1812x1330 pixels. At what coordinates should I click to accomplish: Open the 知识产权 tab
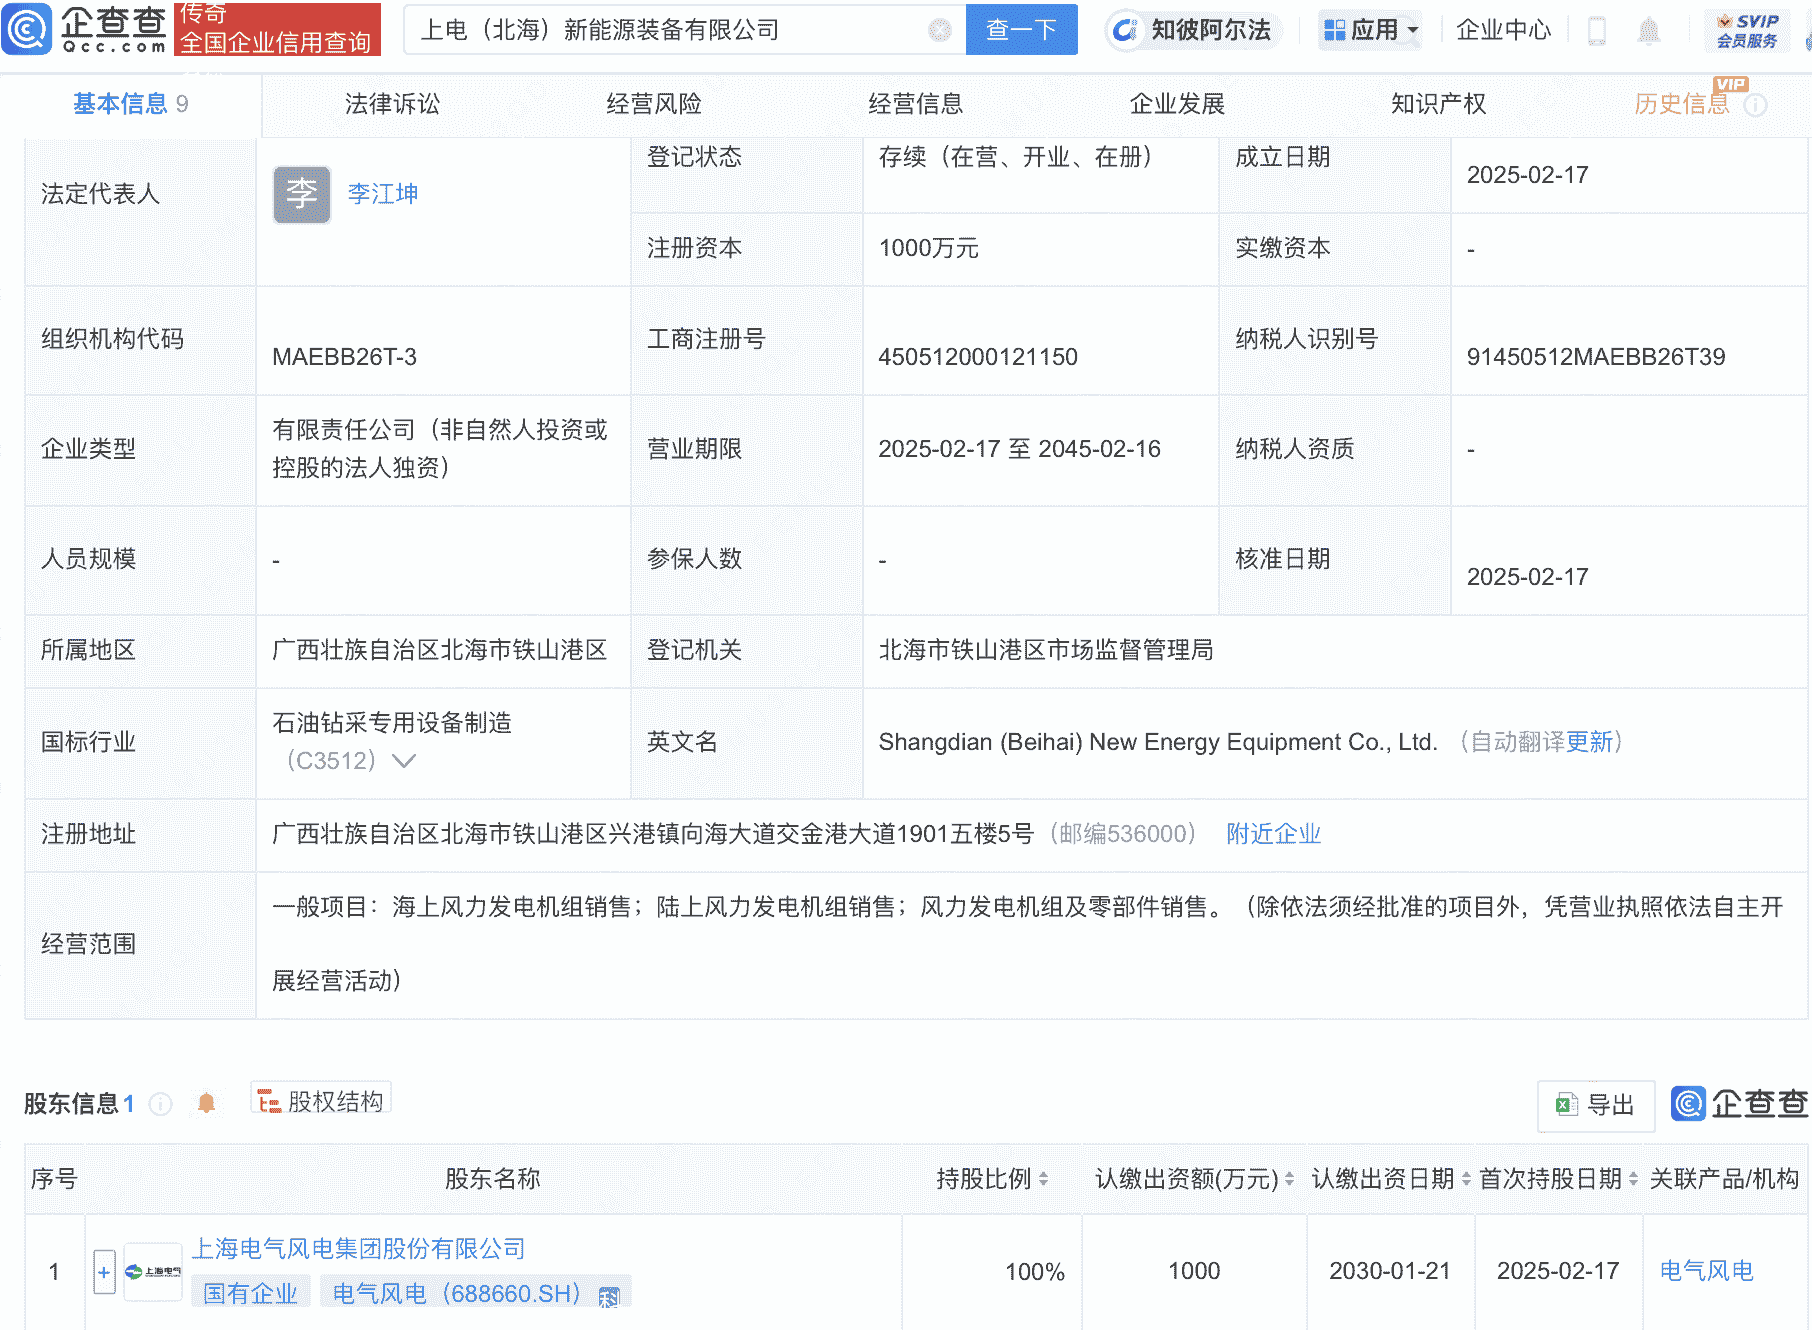pos(1436,103)
